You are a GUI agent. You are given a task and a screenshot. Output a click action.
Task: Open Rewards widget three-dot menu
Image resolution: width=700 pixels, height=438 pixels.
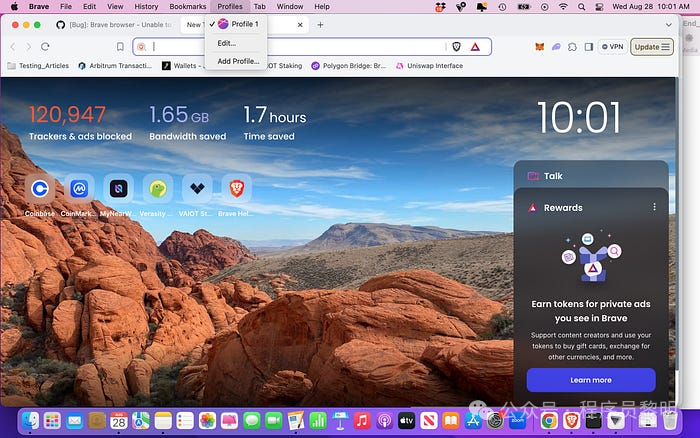654,207
